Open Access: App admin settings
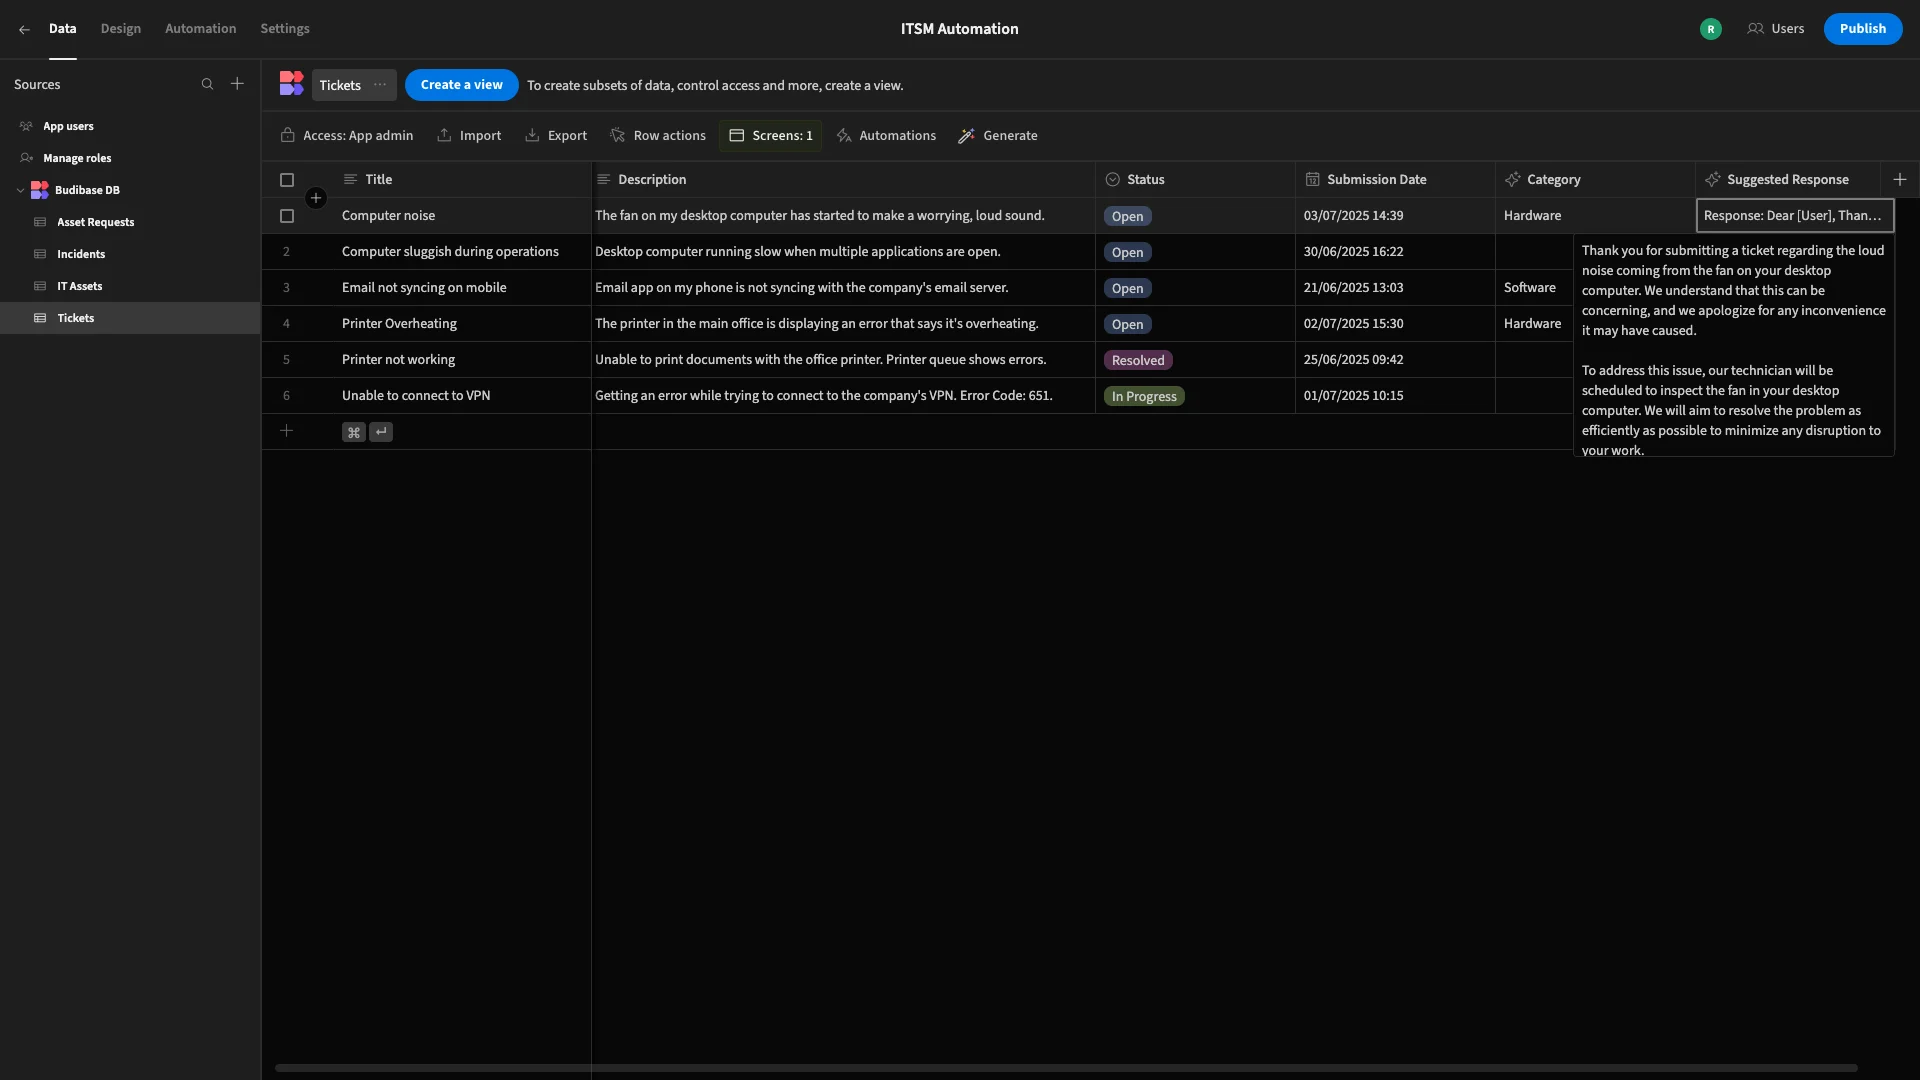The width and height of the screenshot is (1920, 1080). [x=347, y=136]
